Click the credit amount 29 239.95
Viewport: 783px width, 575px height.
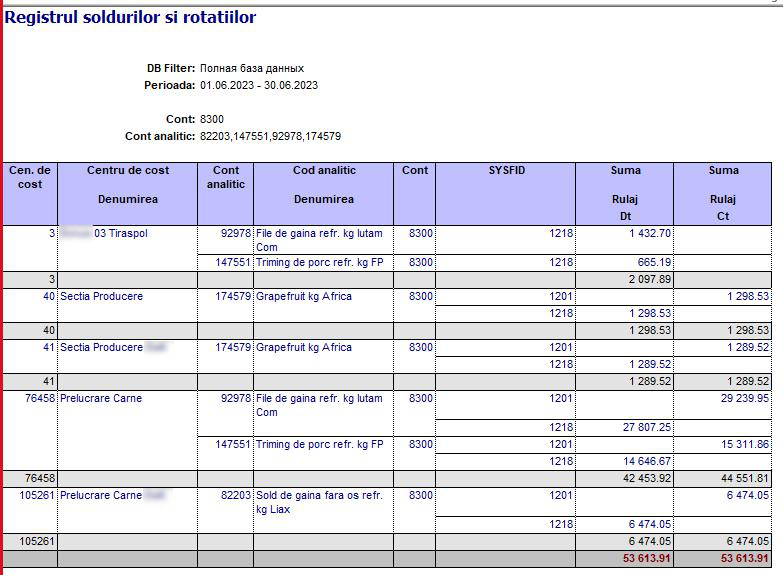click(745, 398)
